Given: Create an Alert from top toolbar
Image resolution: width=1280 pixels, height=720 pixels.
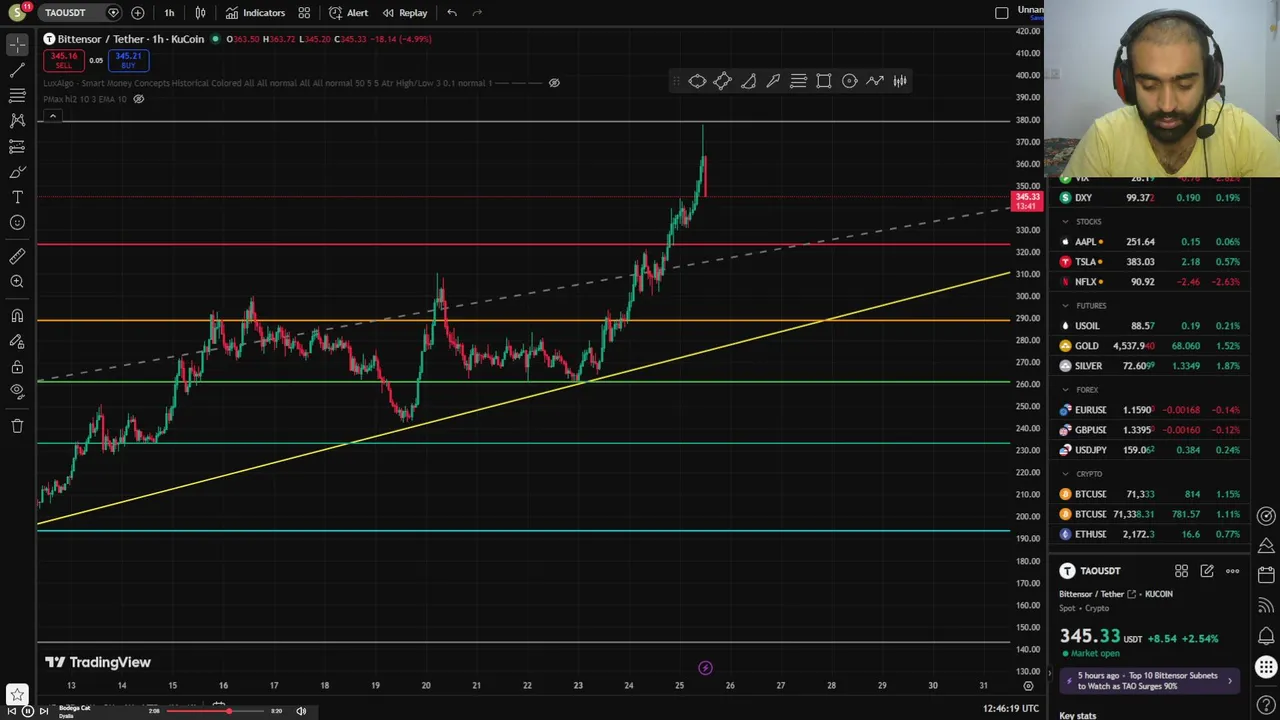Looking at the screenshot, I should (x=349, y=13).
